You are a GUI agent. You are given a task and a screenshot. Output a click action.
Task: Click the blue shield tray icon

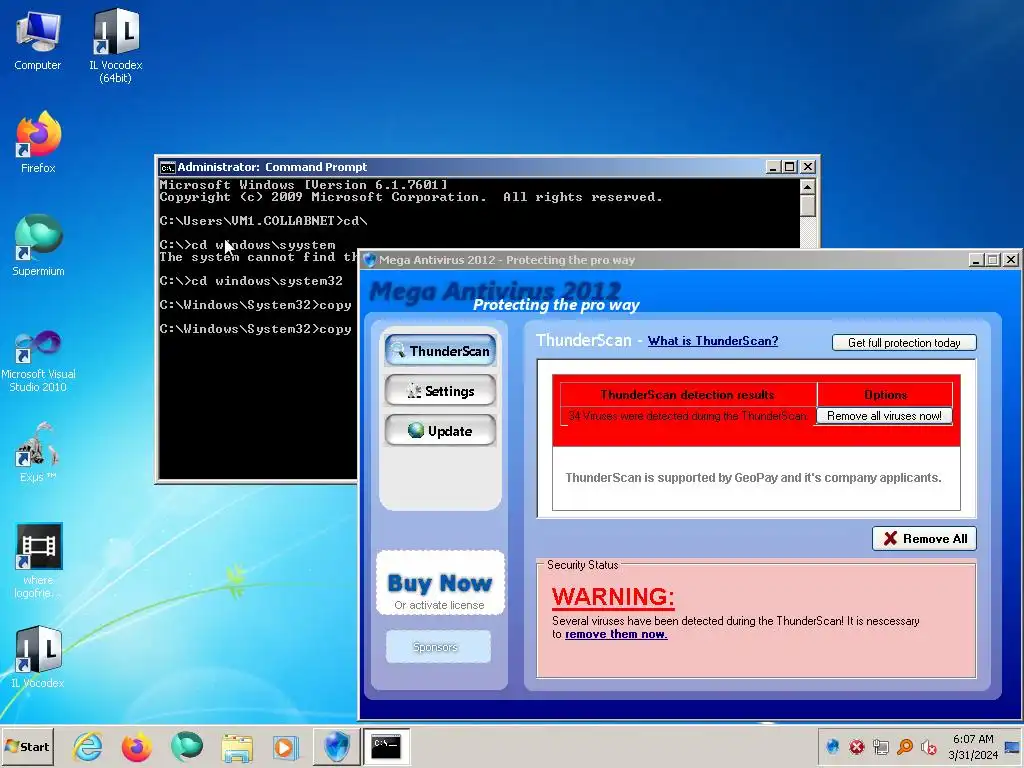coord(832,746)
